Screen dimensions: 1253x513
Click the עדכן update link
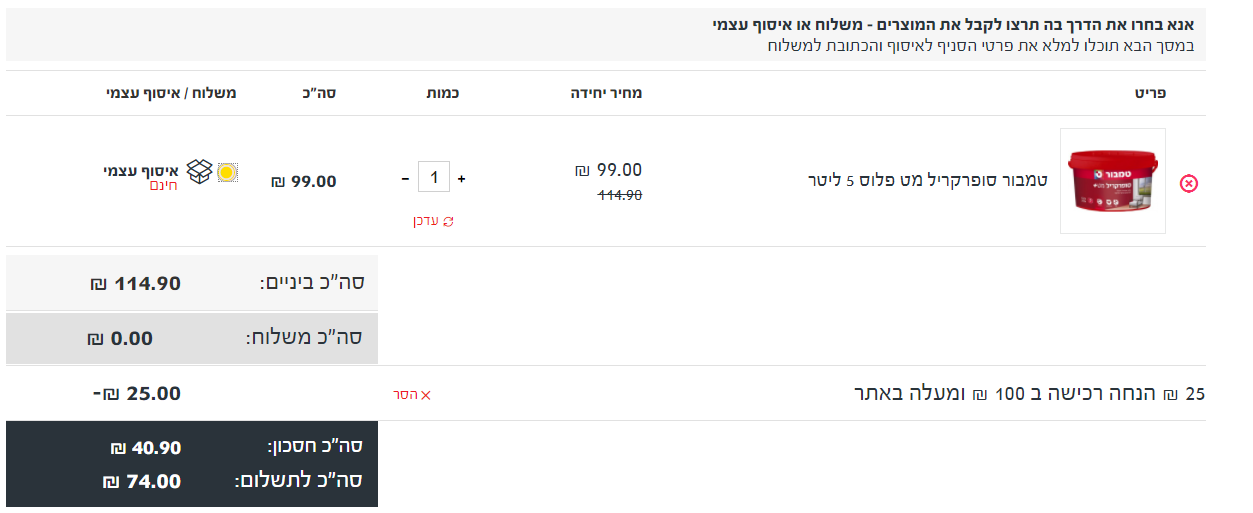click(427, 221)
